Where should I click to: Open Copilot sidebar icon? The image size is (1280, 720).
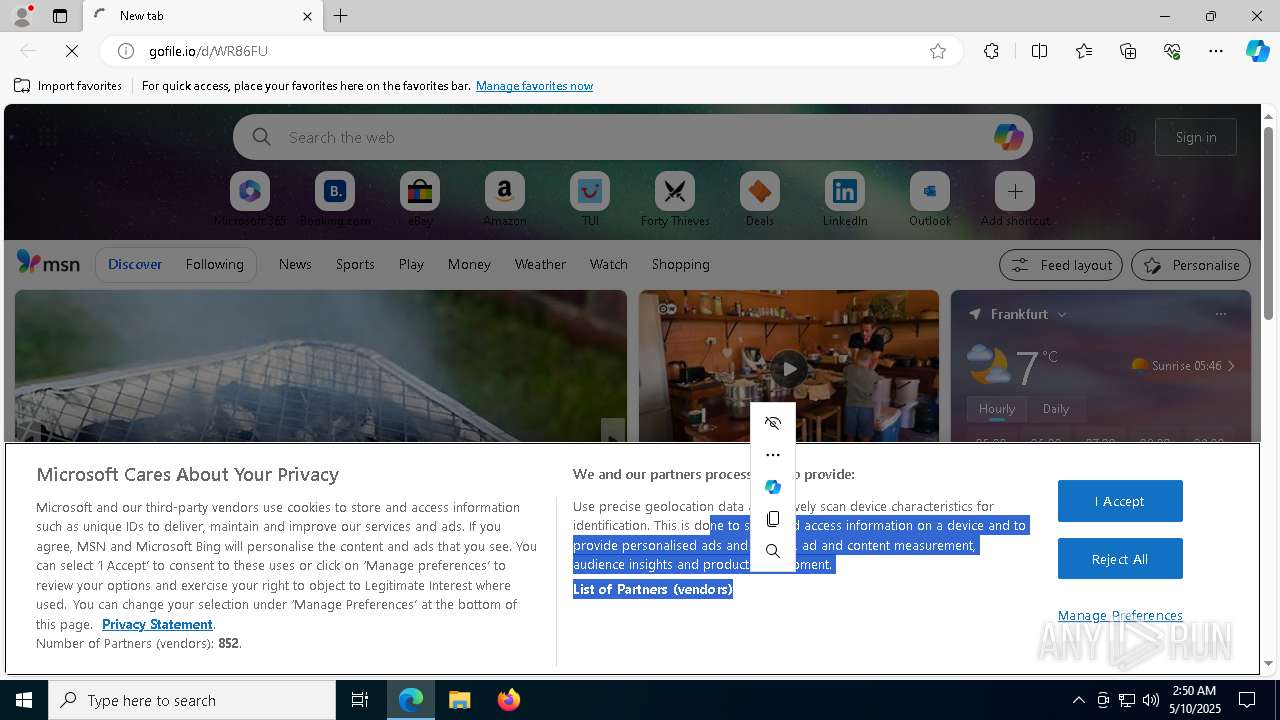point(1257,51)
